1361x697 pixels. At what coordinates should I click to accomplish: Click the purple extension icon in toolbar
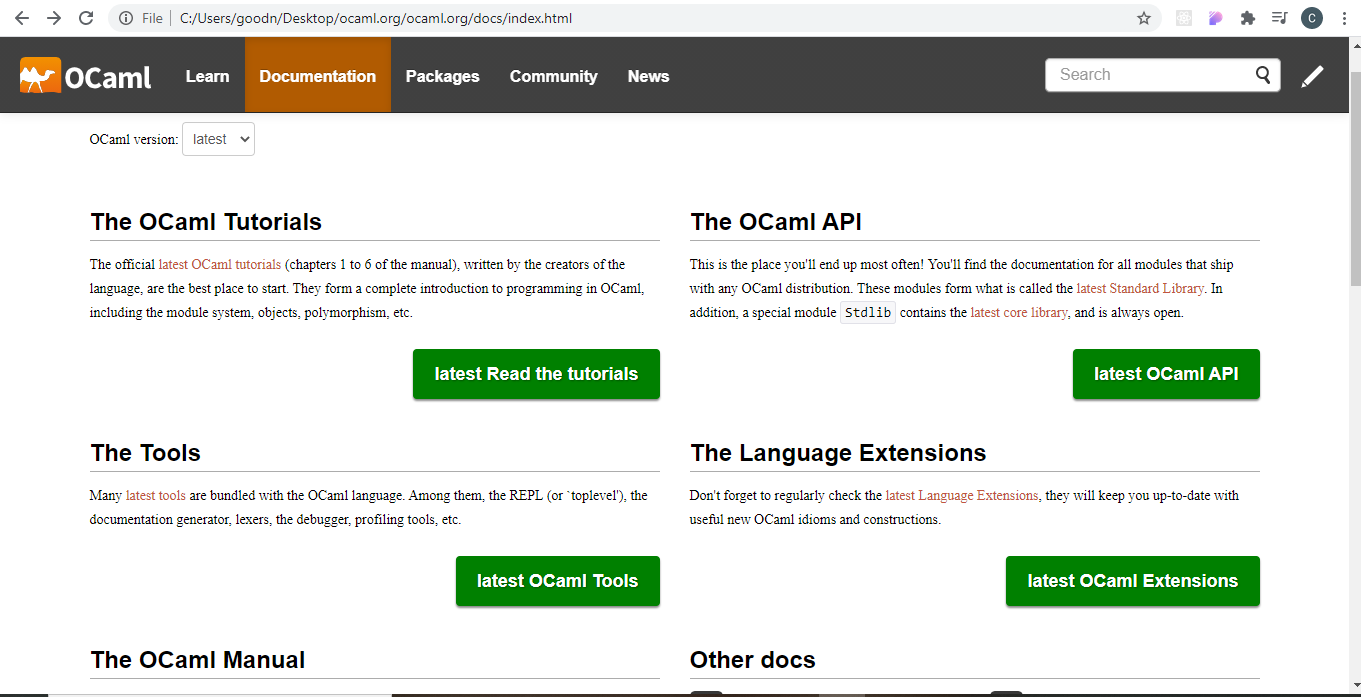(x=1215, y=18)
